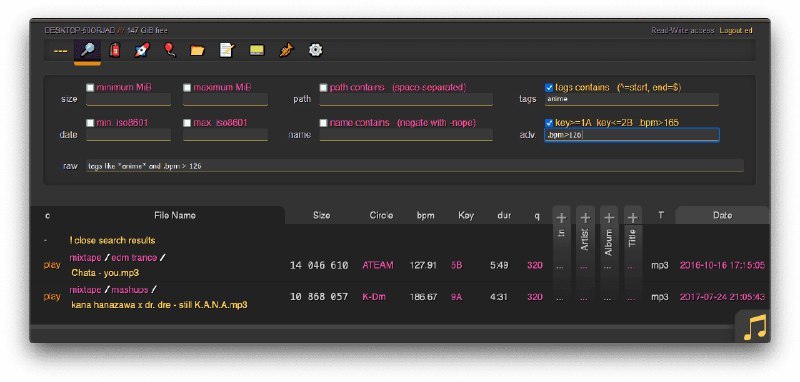The image size is (800, 382).
Task: Focus the min. iso8601 date field
Action: (128, 135)
